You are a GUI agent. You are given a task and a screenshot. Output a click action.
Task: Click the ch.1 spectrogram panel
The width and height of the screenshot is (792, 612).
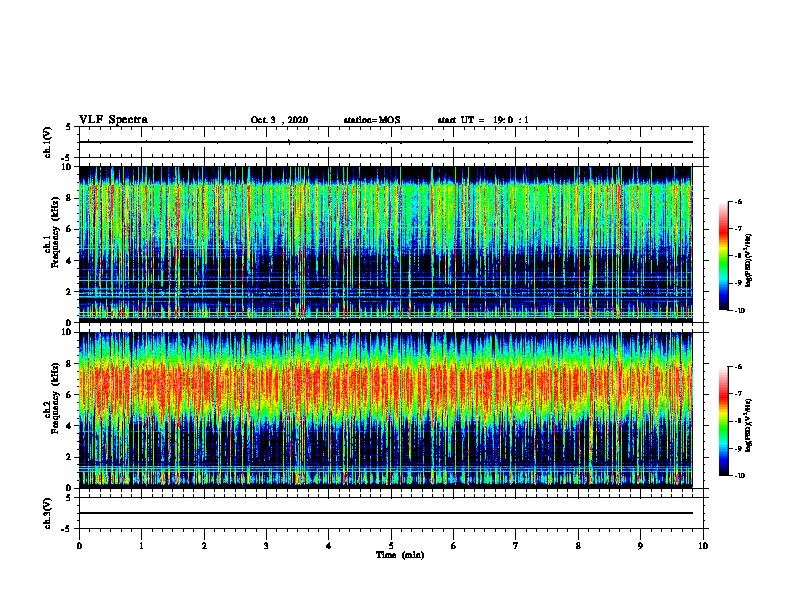click(385, 244)
